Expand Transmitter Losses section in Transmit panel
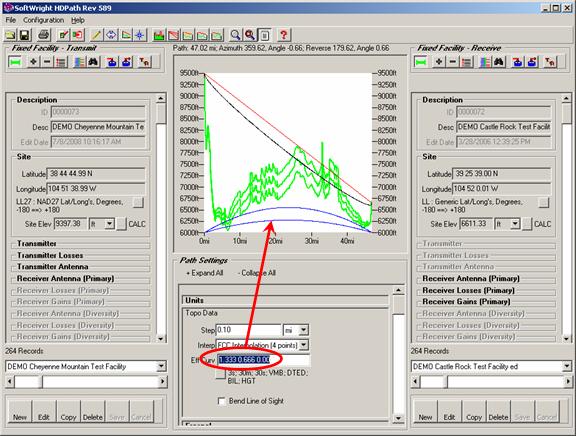 pyautogui.click(x=50, y=255)
